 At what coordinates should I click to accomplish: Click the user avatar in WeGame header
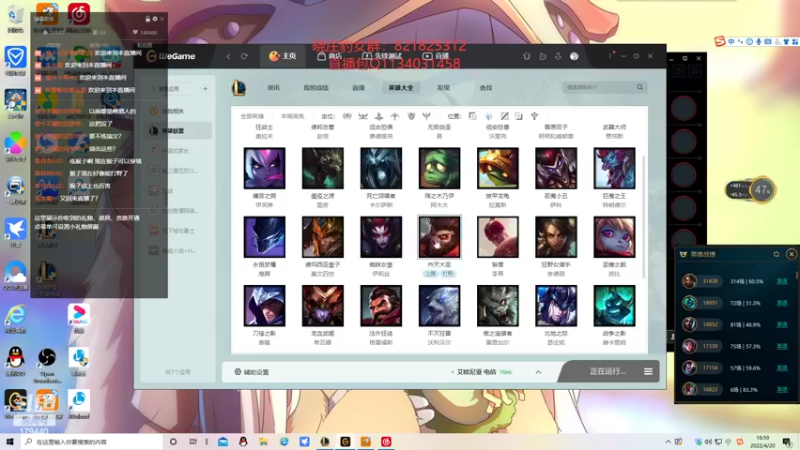click(x=574, y=56)
